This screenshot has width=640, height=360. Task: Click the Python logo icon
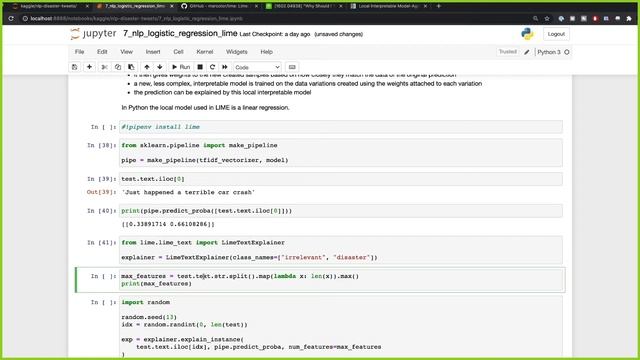527,34
